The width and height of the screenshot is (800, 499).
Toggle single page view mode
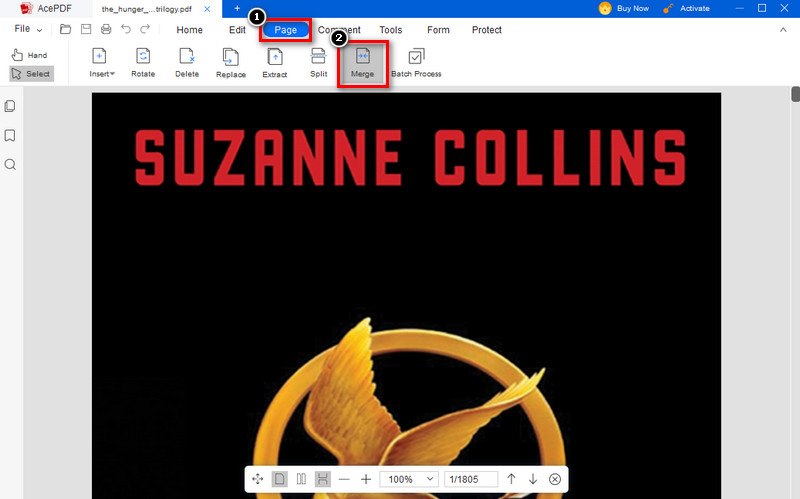279,479
